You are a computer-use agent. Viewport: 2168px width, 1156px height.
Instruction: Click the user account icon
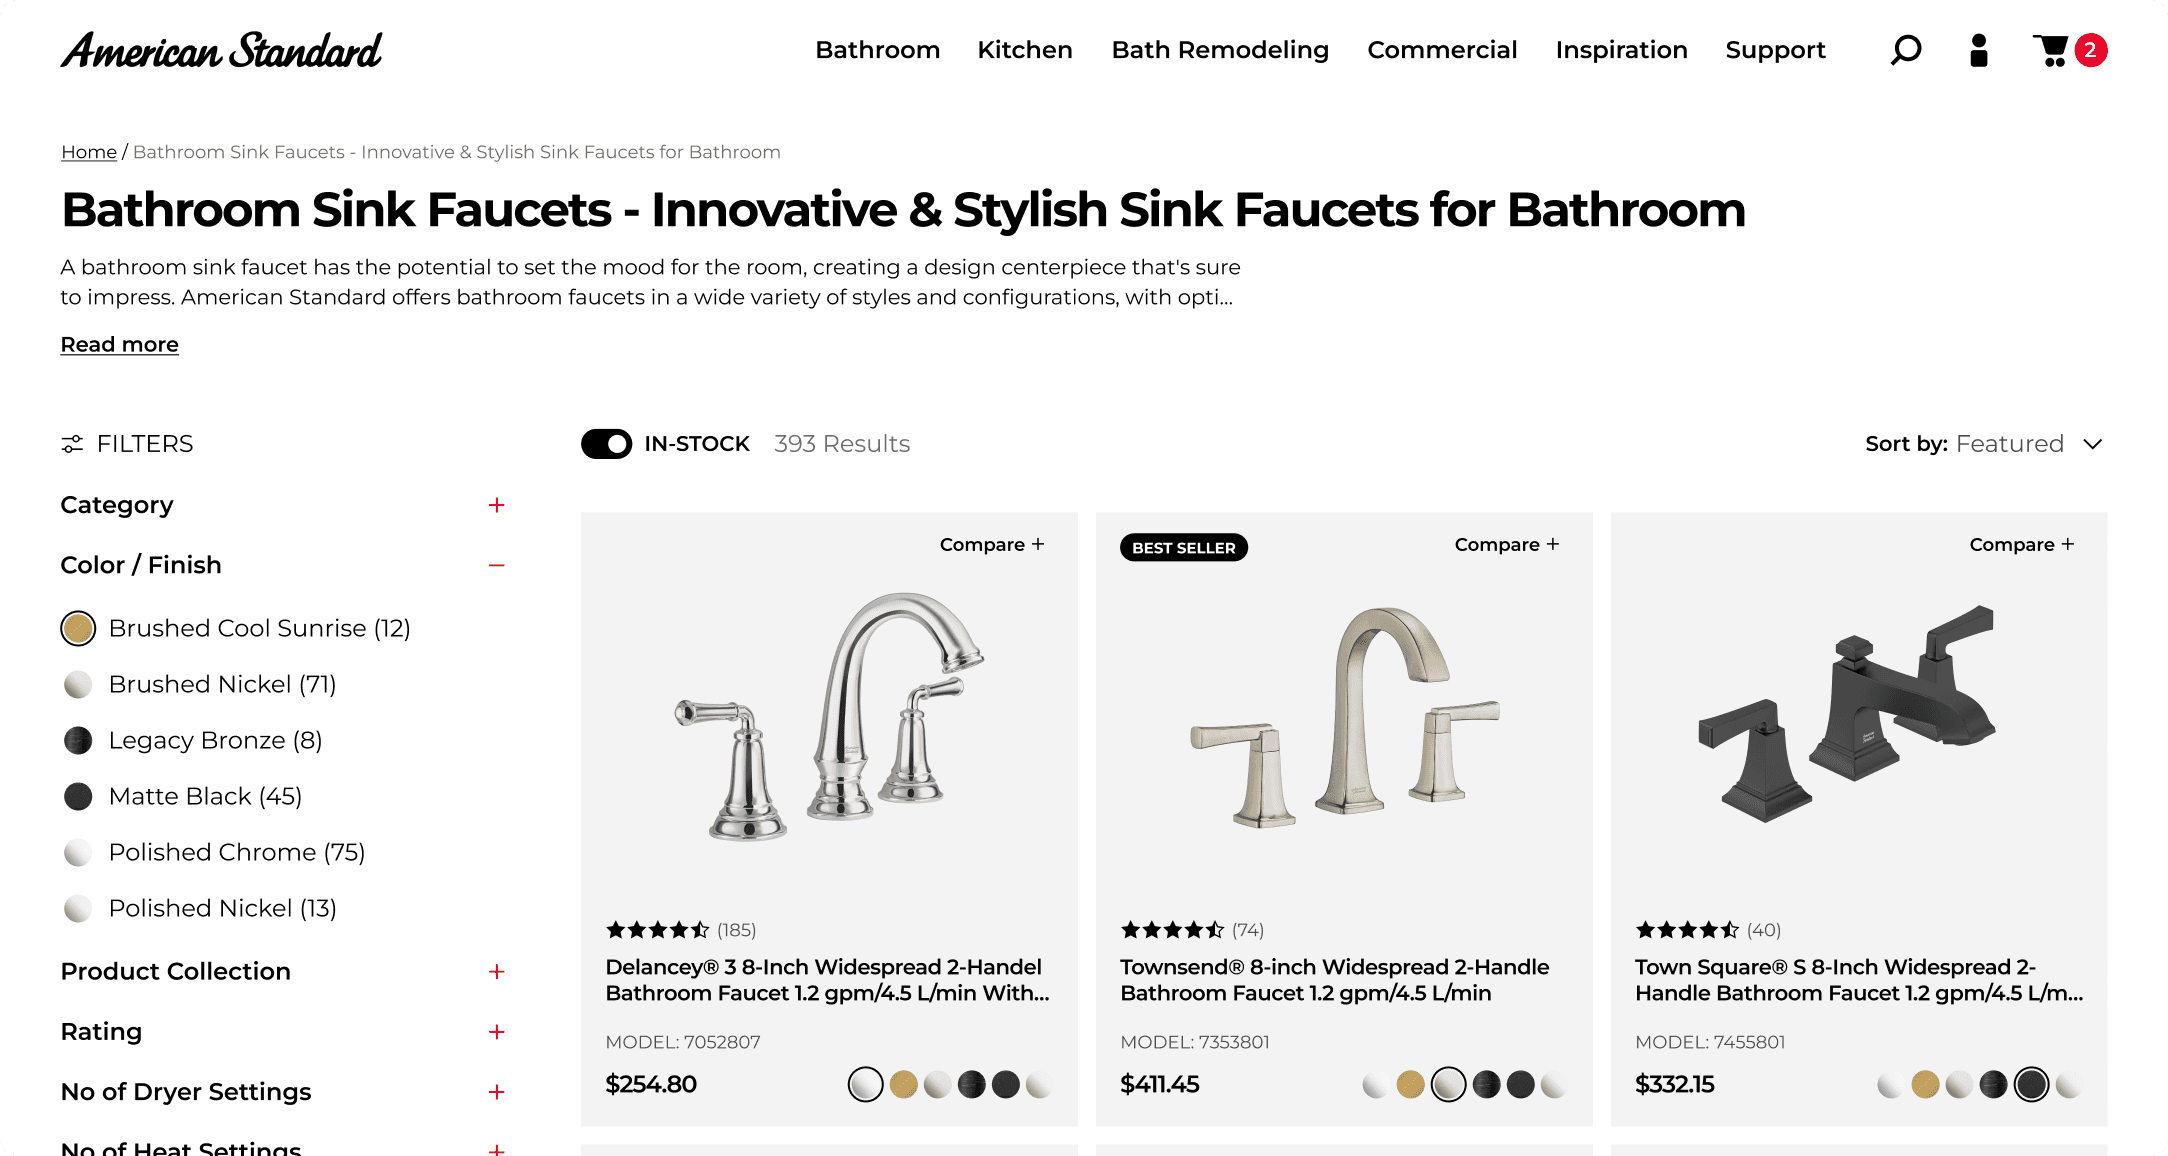[1977, 49]
